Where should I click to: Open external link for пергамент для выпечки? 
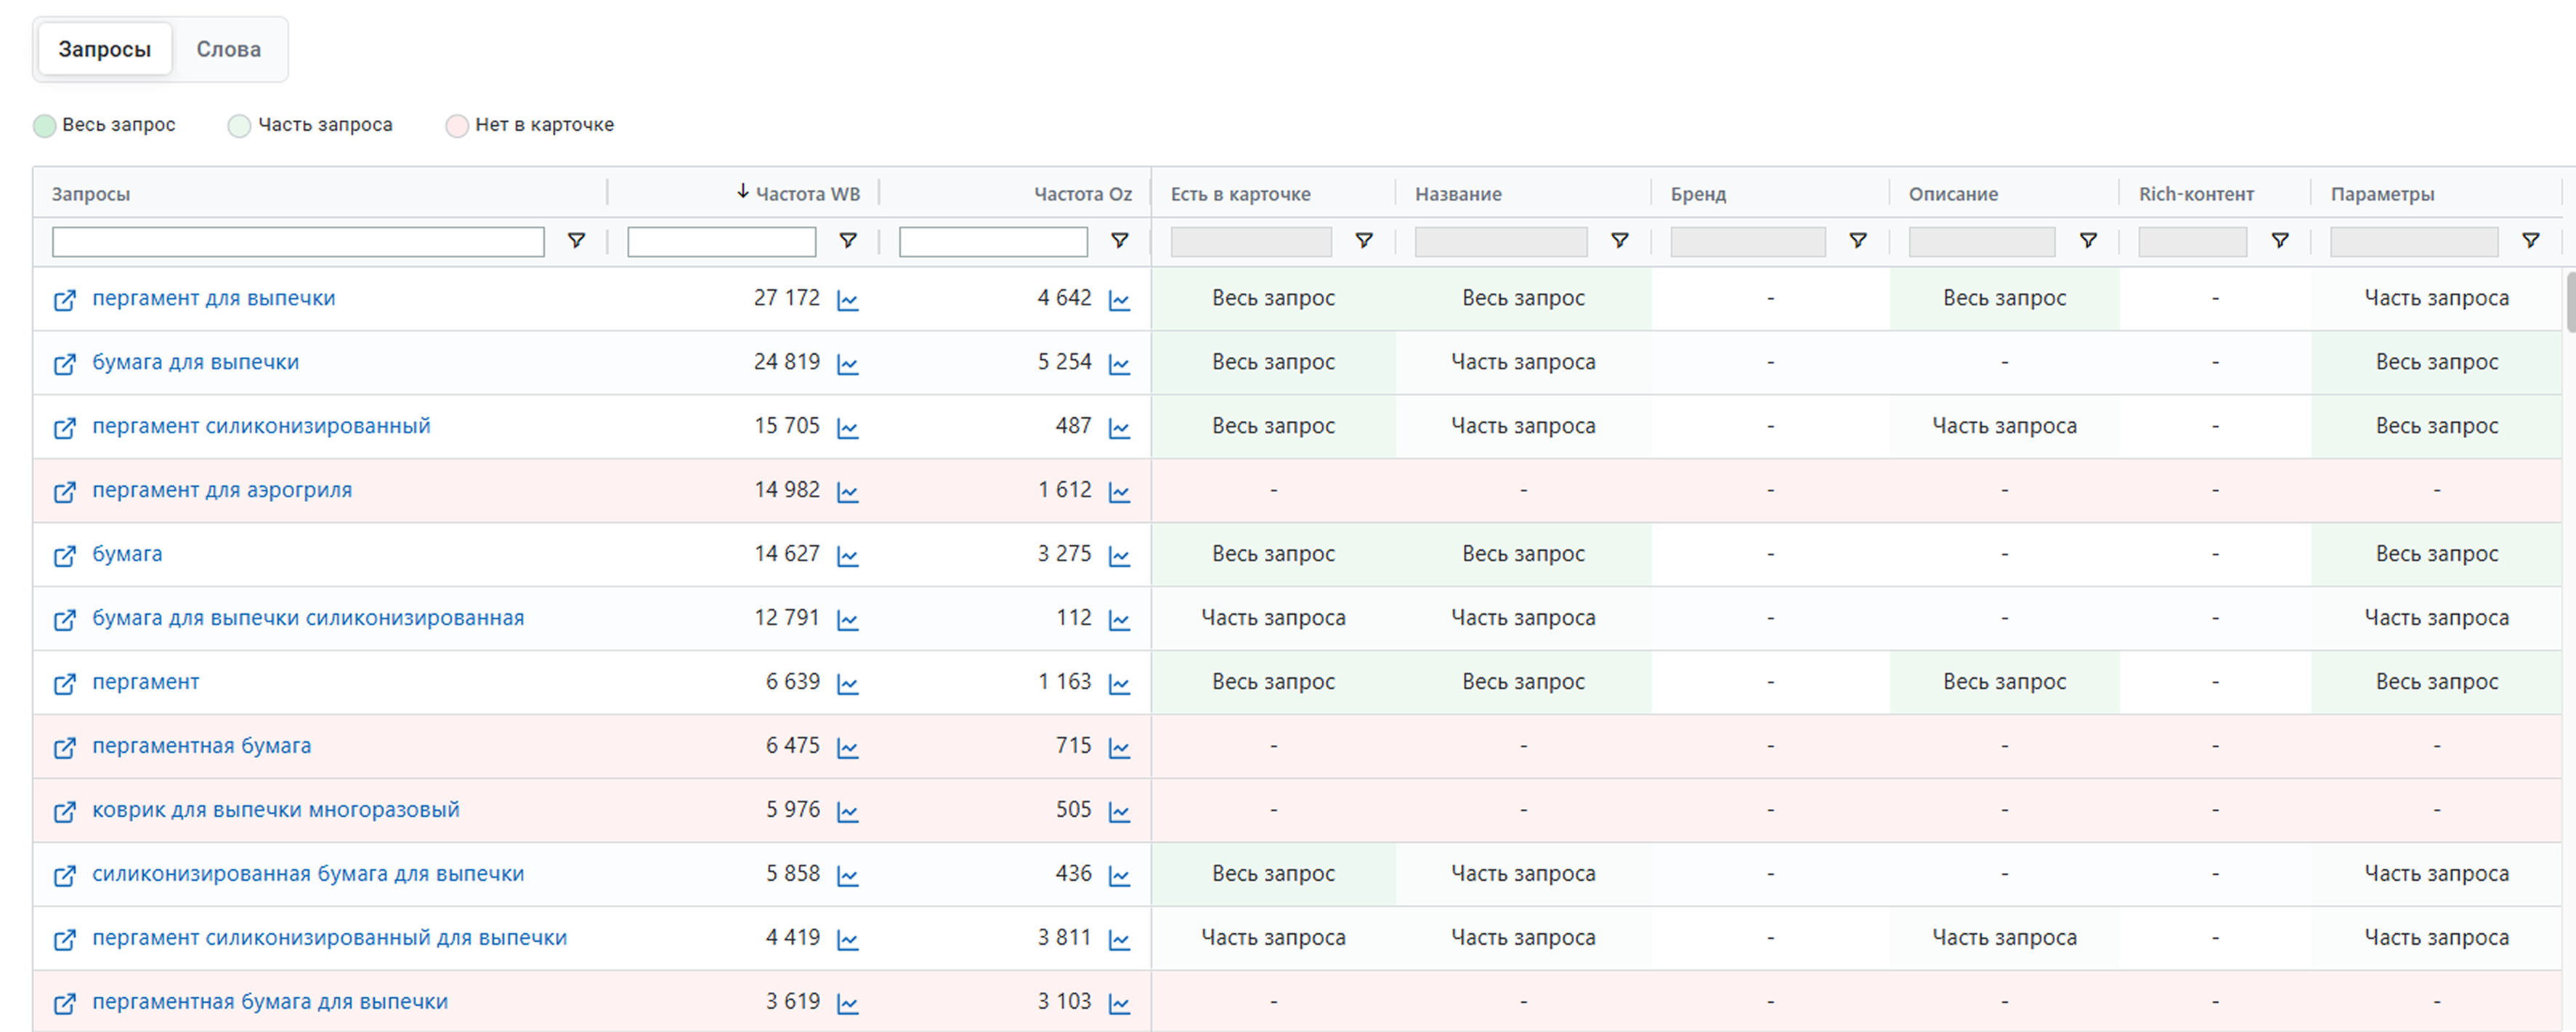click(x=64, y=300)
